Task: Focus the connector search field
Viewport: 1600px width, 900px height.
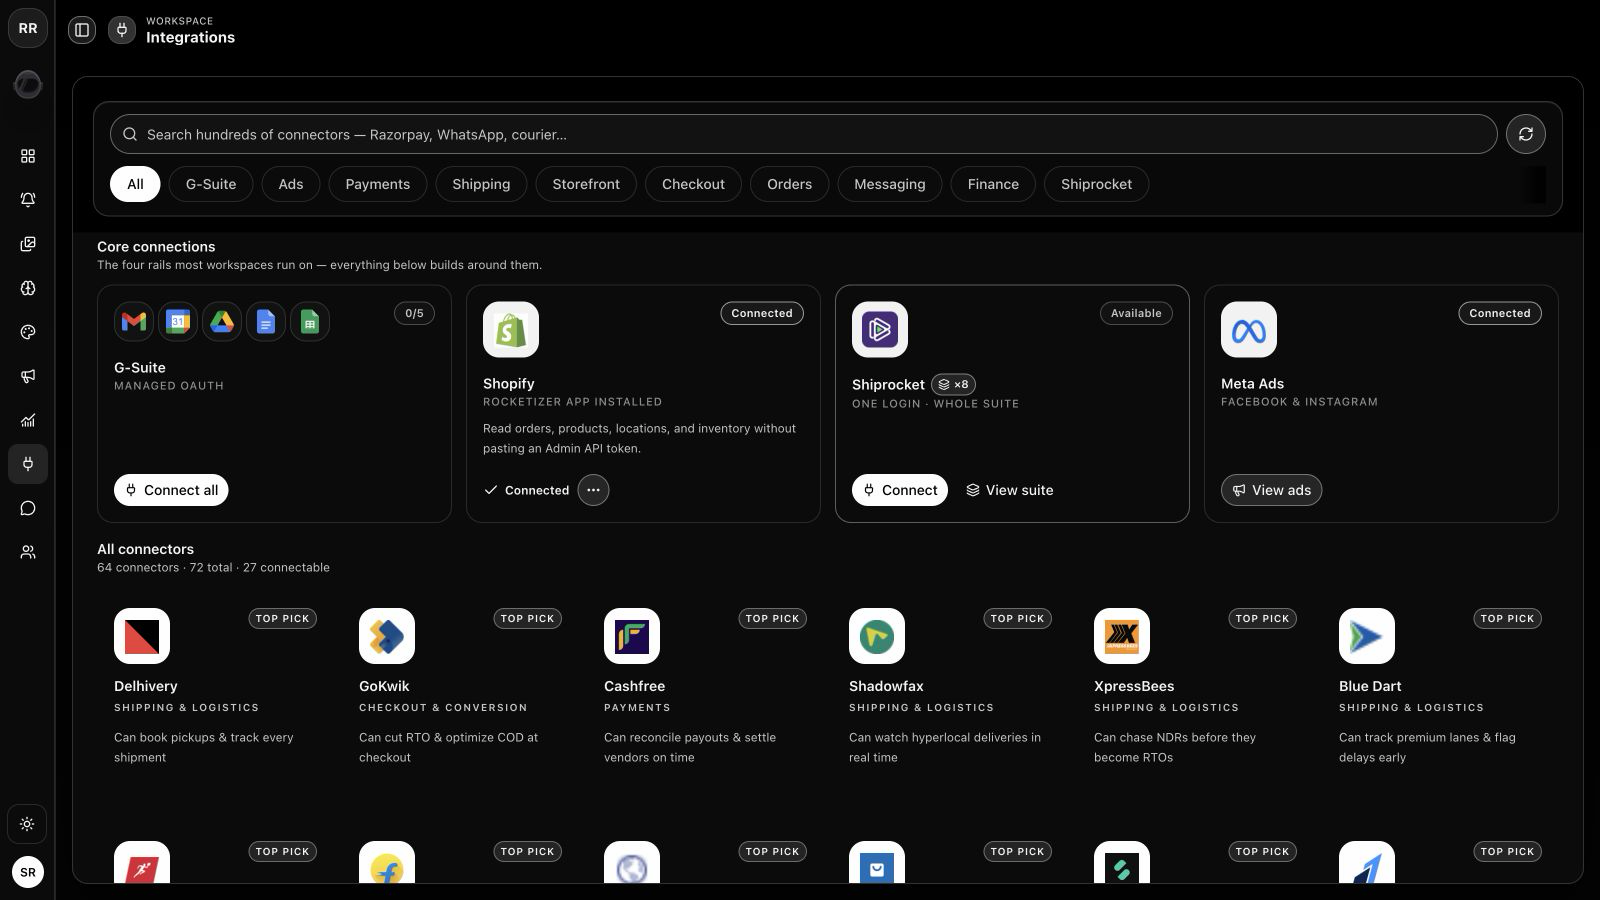Action: click(803, 134)
